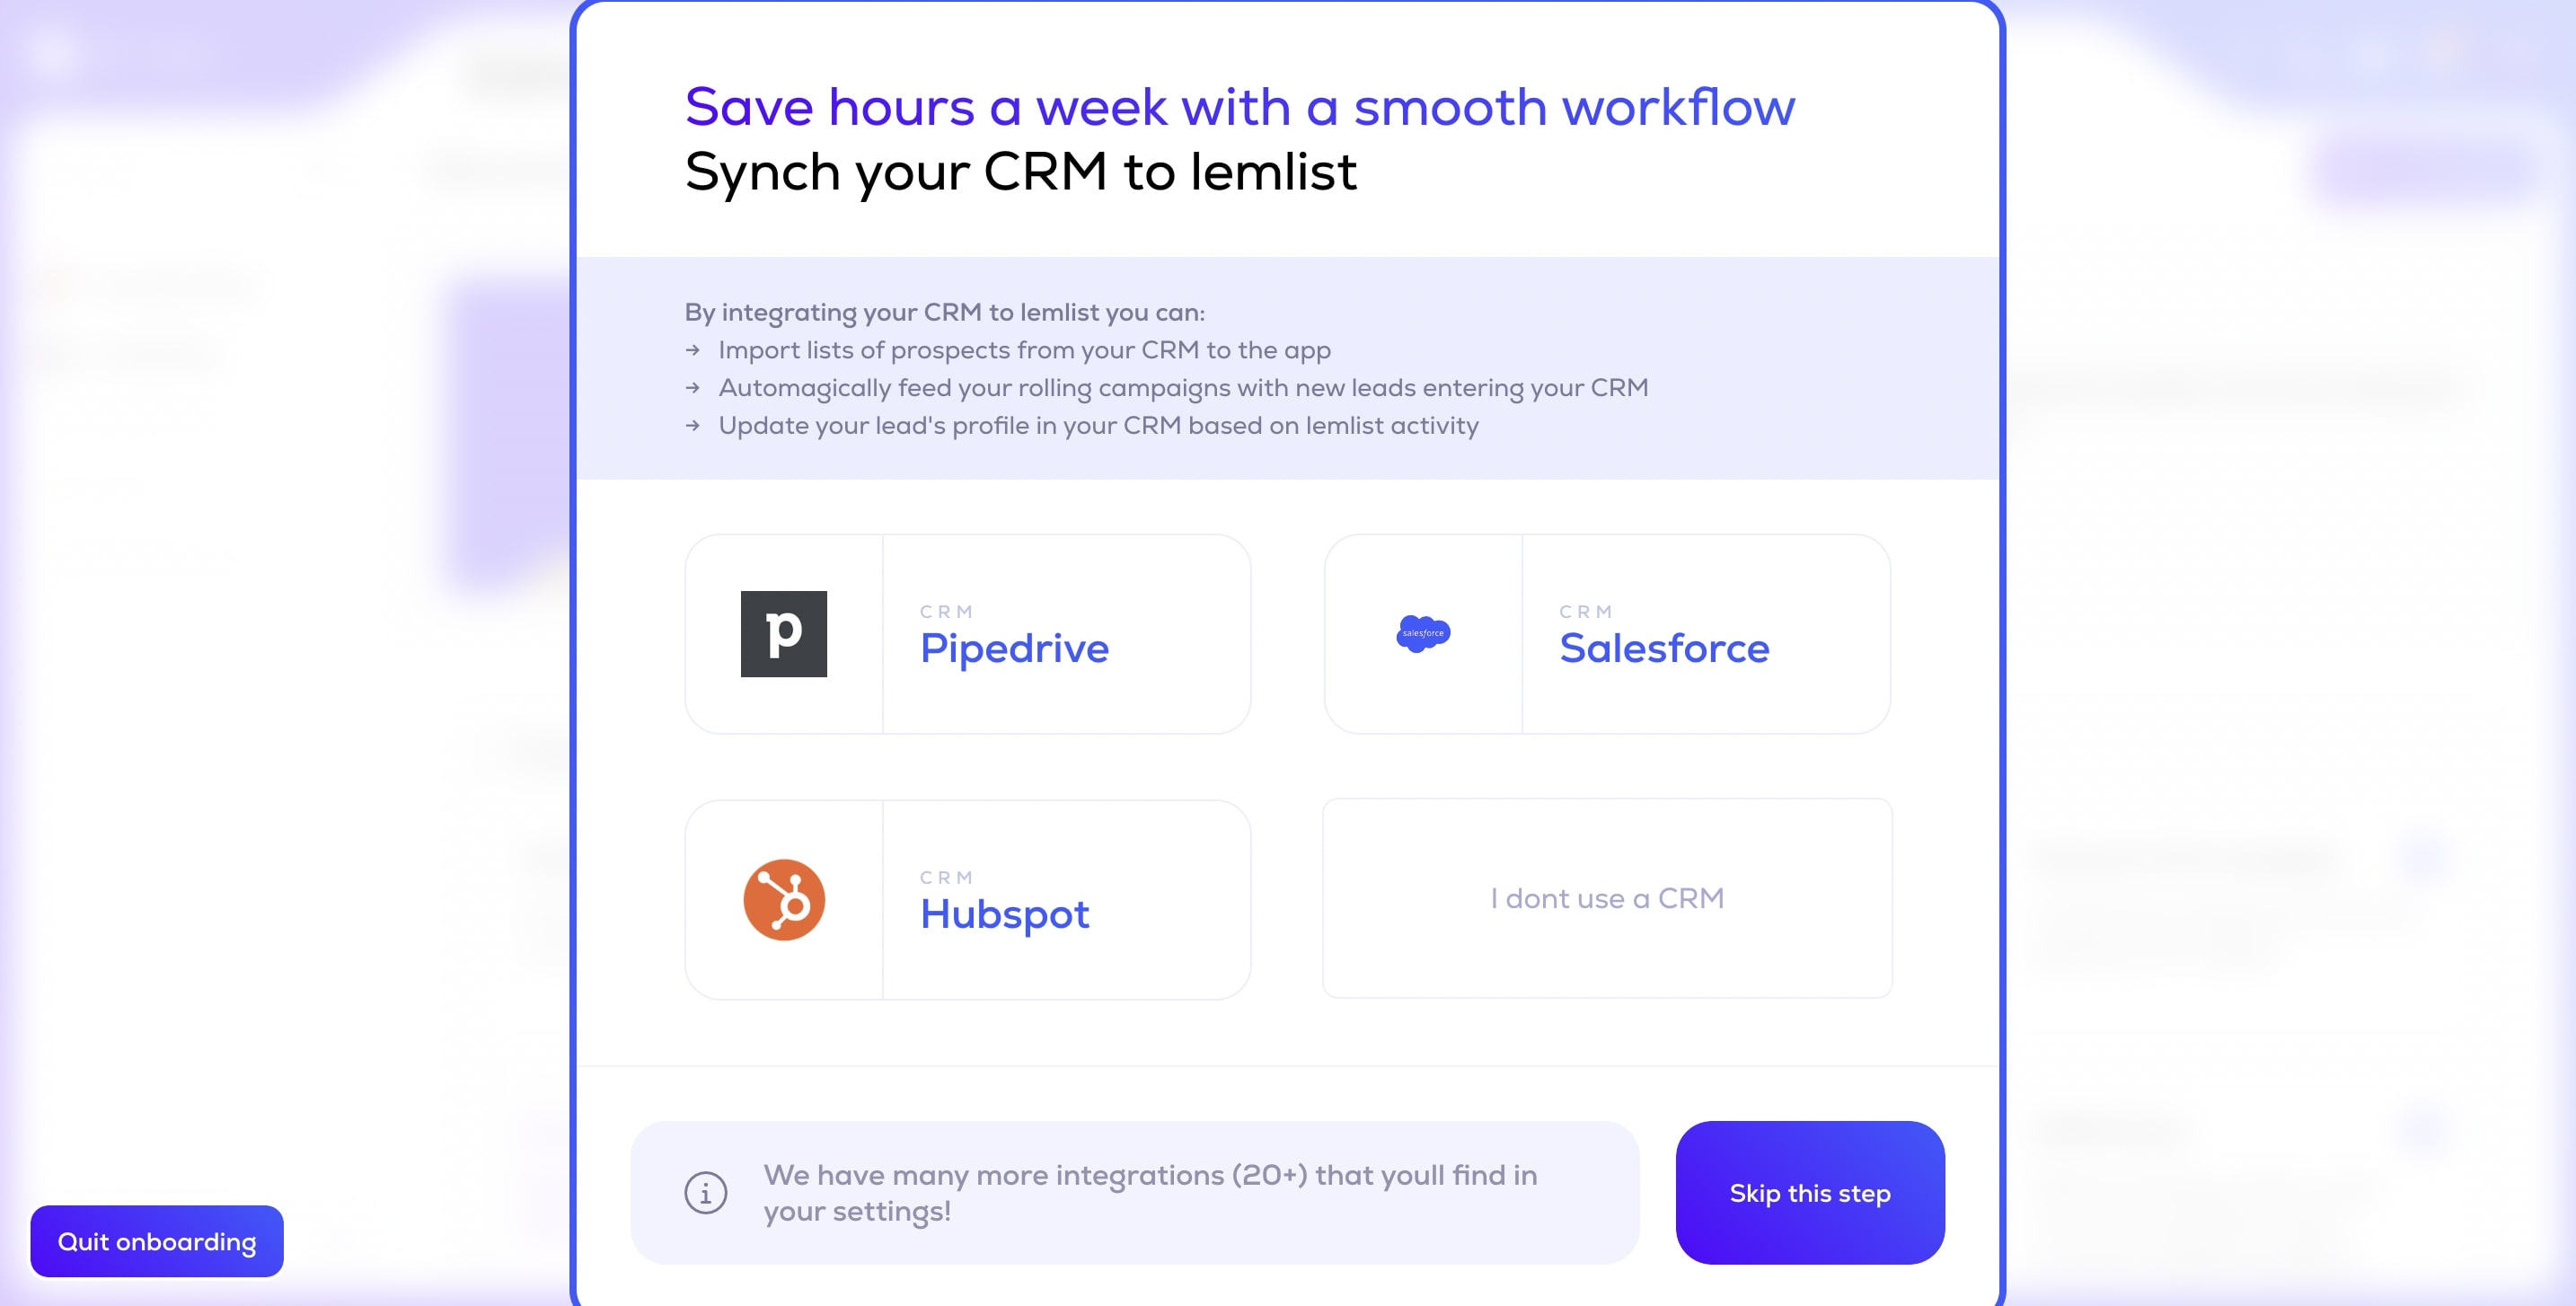Click 'Quit onboarding' button
2576x1306 pixels.
(x=156, y=1241)
